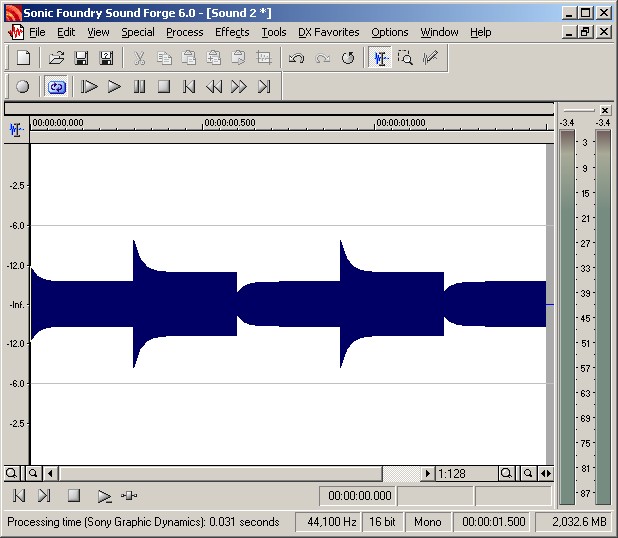Open the File menu

[37, 32]
